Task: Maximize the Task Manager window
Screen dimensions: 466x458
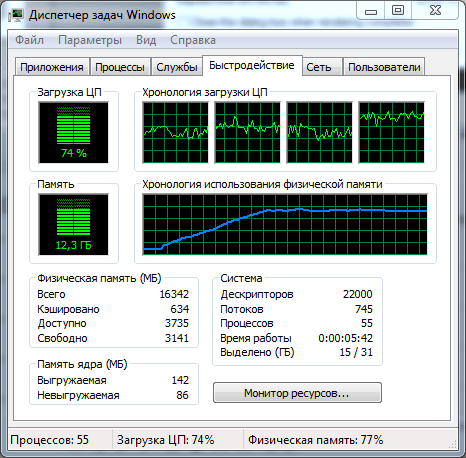Action: pos(398,11)
